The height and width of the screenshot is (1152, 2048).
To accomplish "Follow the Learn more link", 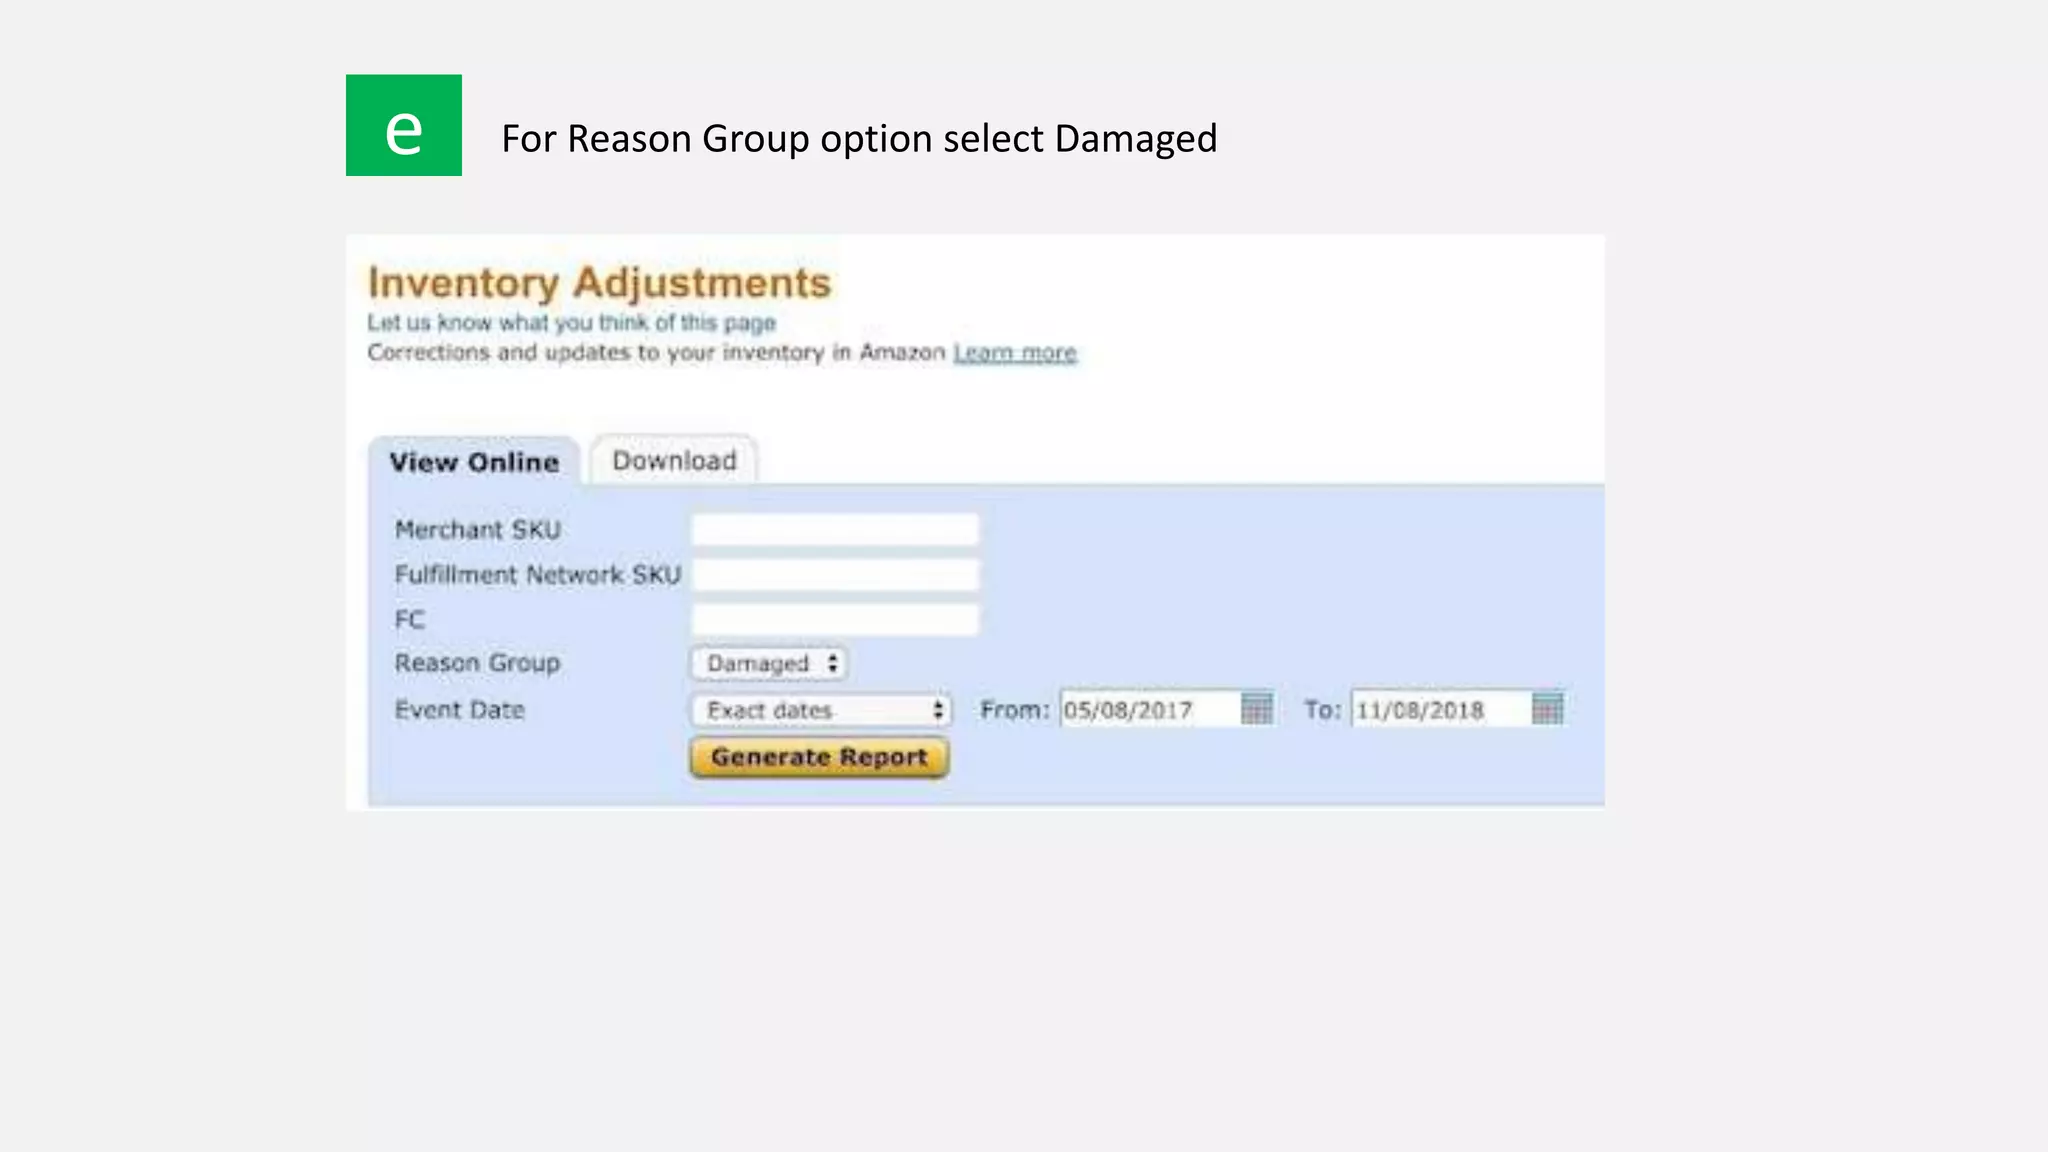I will pos(1015,353).
